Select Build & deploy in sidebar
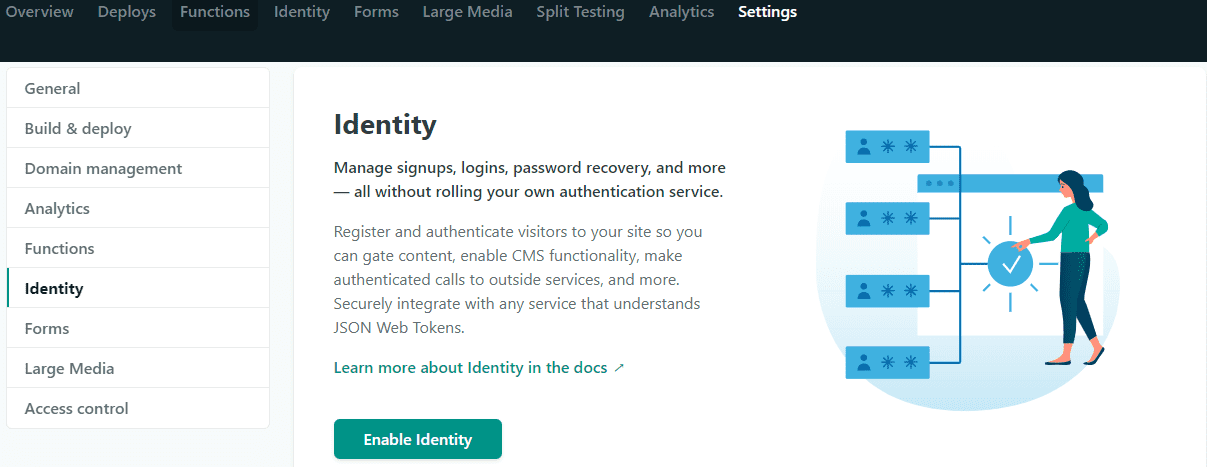Viewport: 1207px width, 467px height. point(78,129)
